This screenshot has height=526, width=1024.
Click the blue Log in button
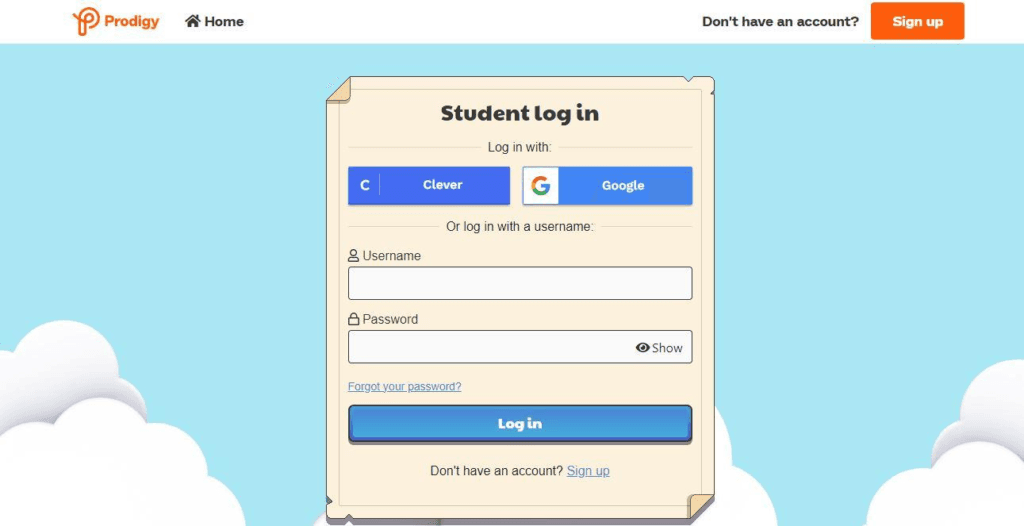pyautogui.click(x=520, y=423)
